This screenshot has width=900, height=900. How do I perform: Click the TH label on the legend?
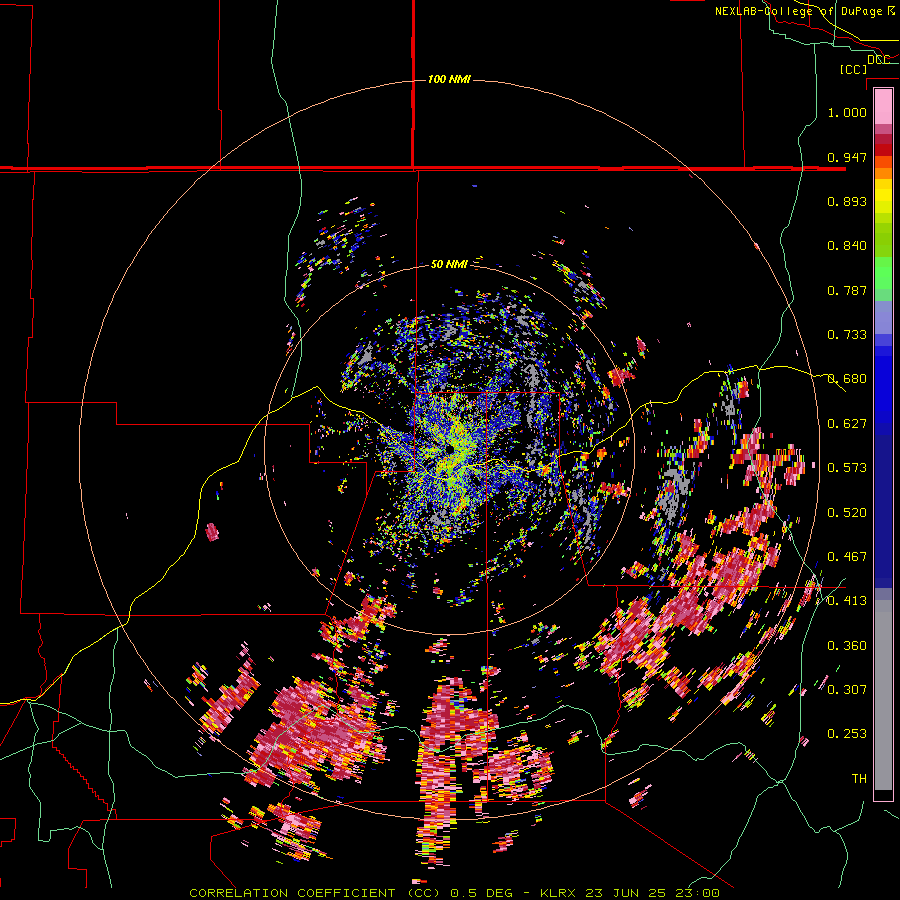(x=859, y=779)
